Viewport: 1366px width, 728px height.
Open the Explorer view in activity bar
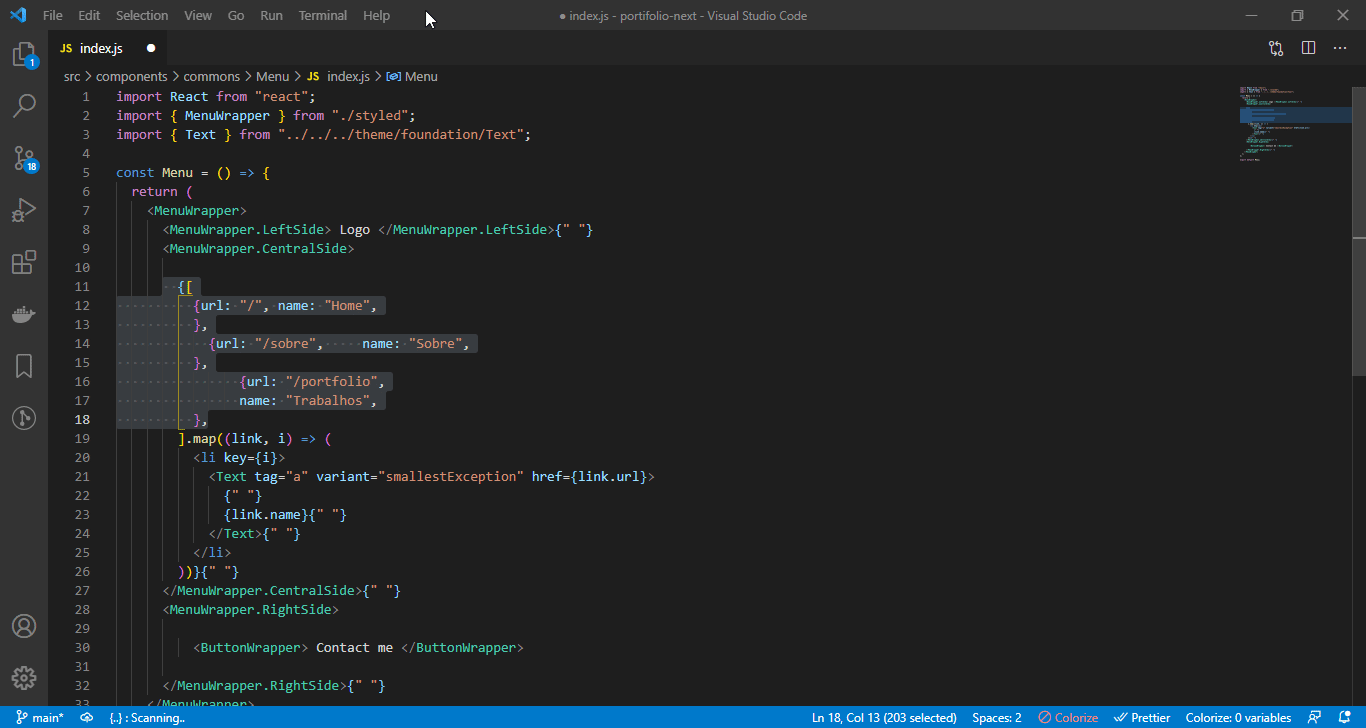(x=24, y=54)
